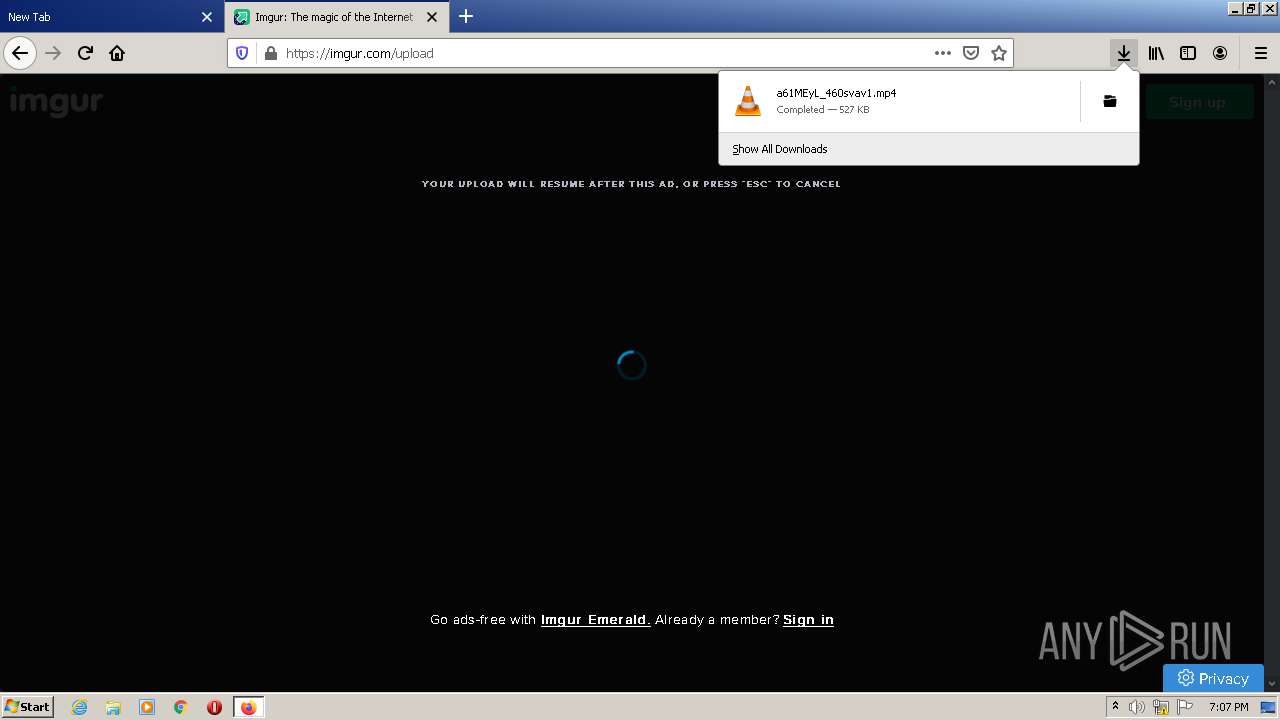Open downloaded file a61MEyL_460svav1.mp4
Viewport: 1280px width, 720px height.
coord(898,101)
